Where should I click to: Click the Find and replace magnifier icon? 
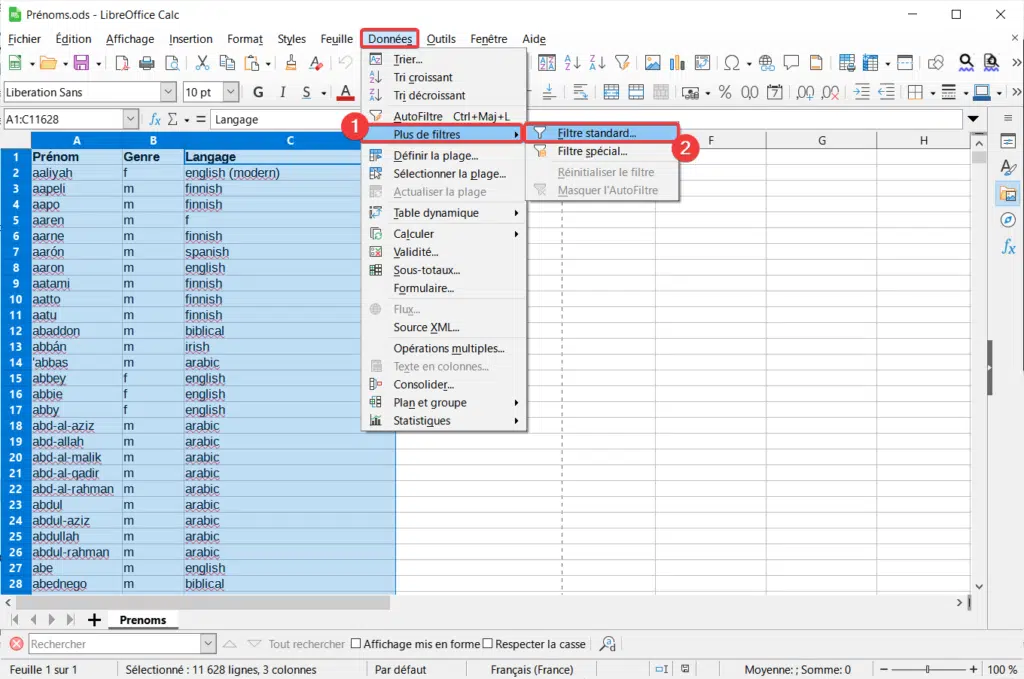pyautogui.click(x=966, y=63)
